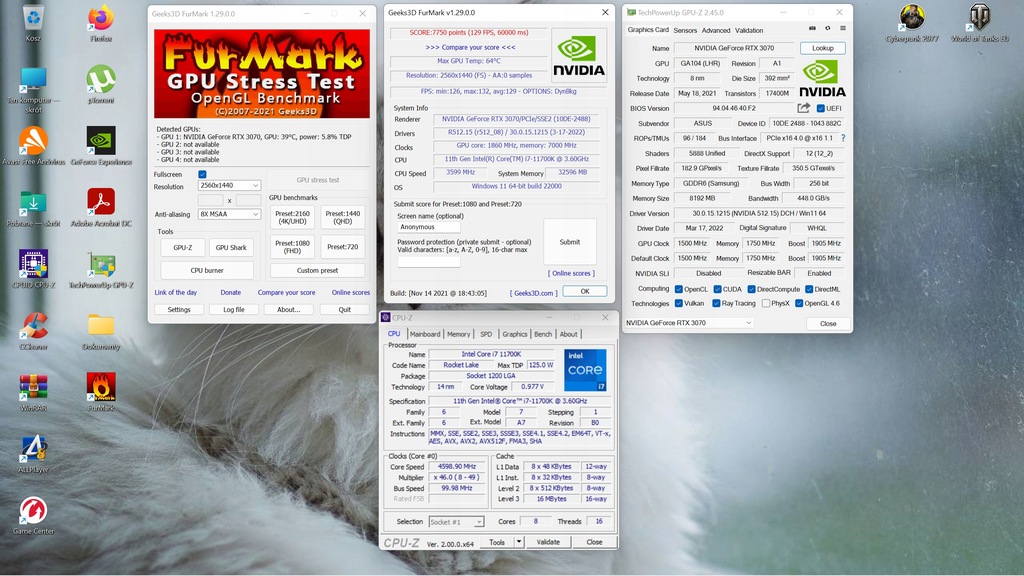Open the FurMark desktop shortcut

tap(101, 387)
